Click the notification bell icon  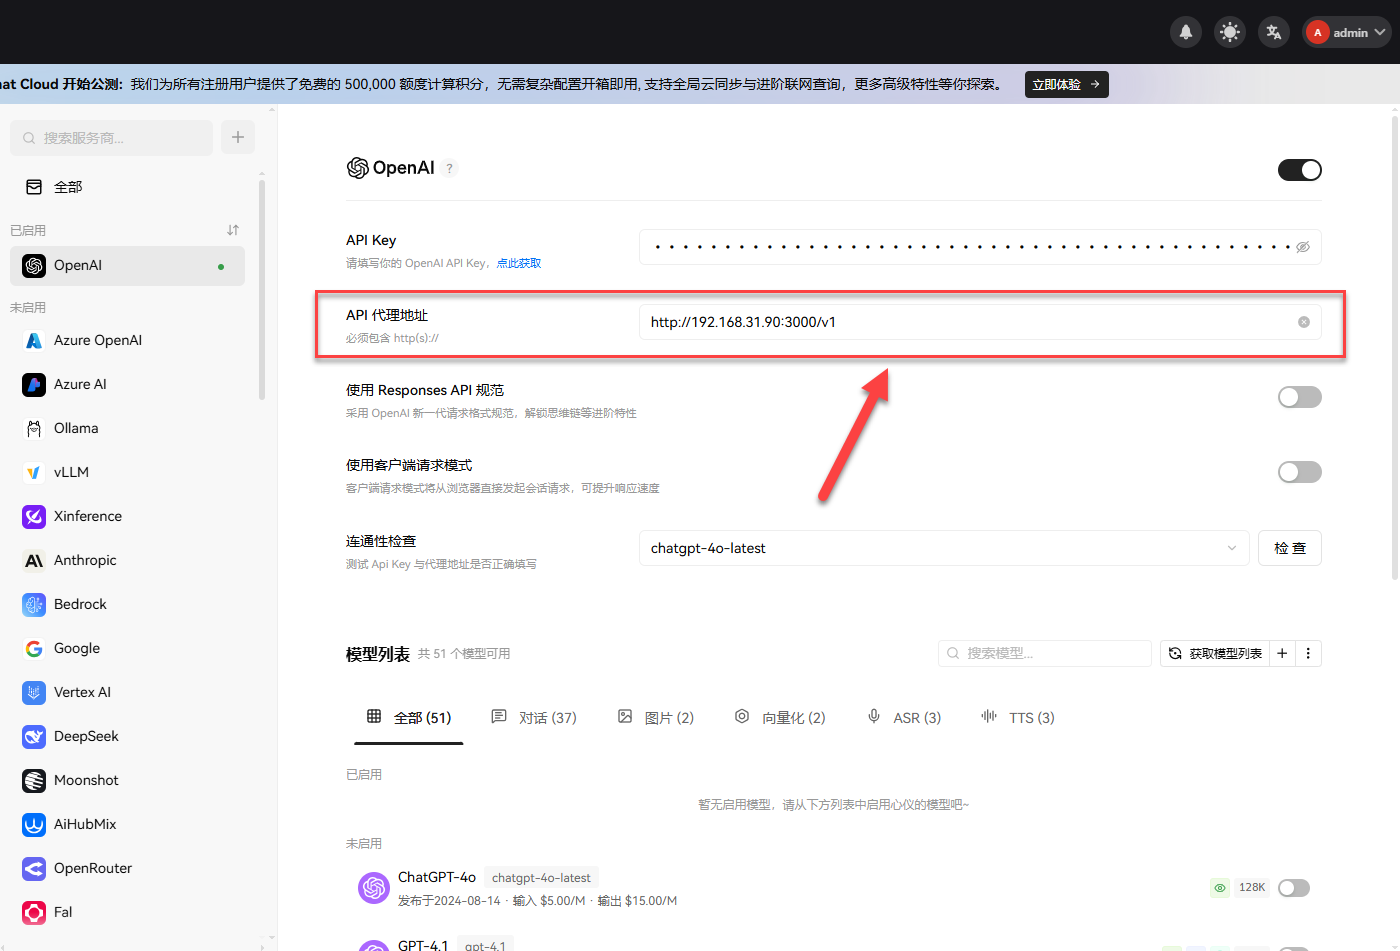pos(1185,31)
